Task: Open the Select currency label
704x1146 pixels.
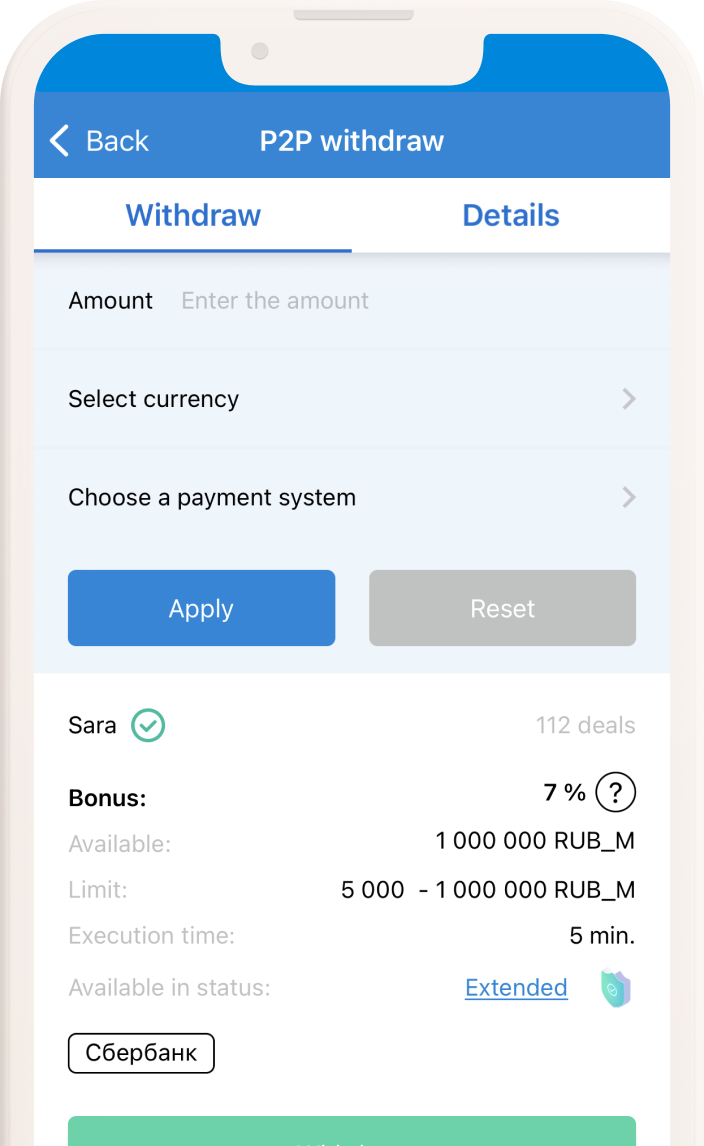Action: (x=154, y=399)
